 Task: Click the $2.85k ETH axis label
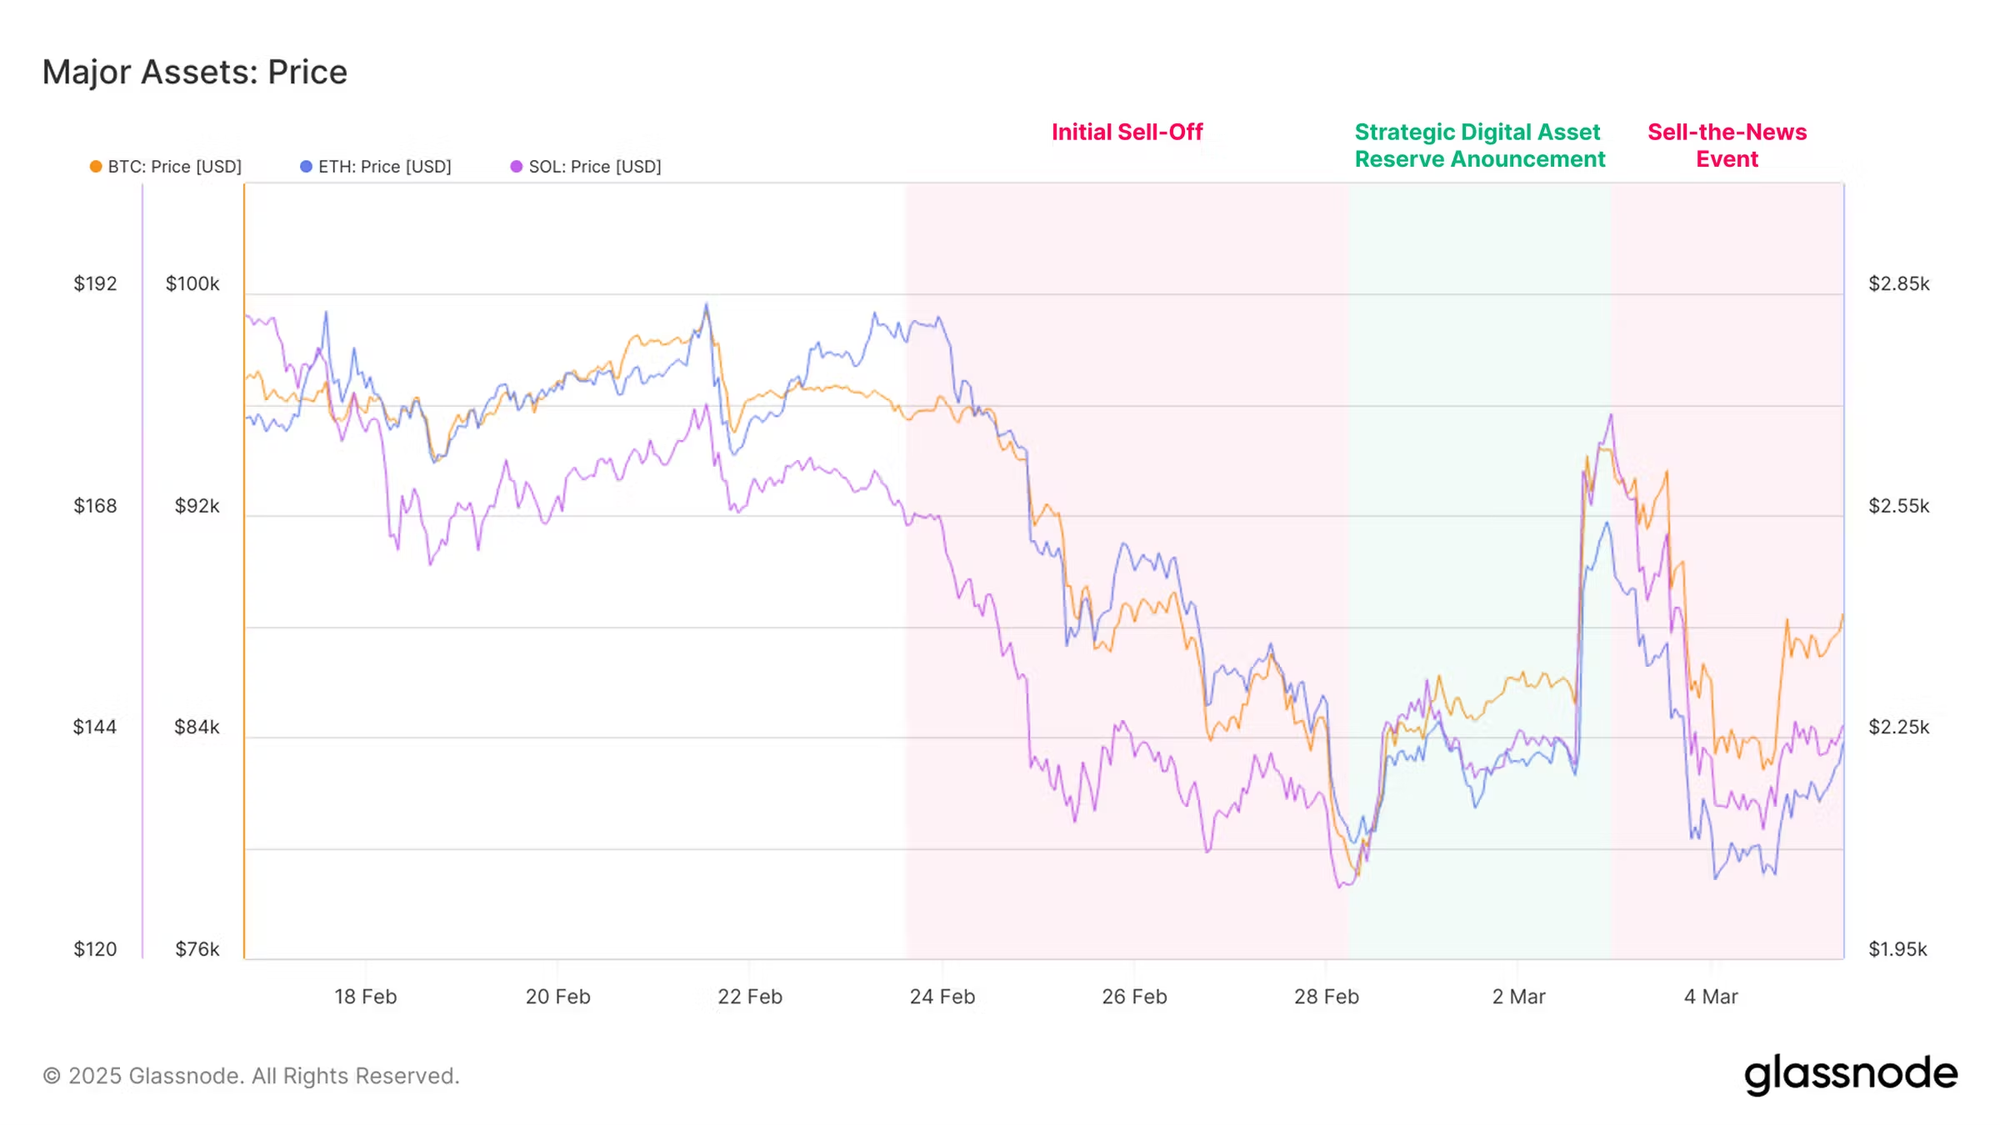point(1898,284)
